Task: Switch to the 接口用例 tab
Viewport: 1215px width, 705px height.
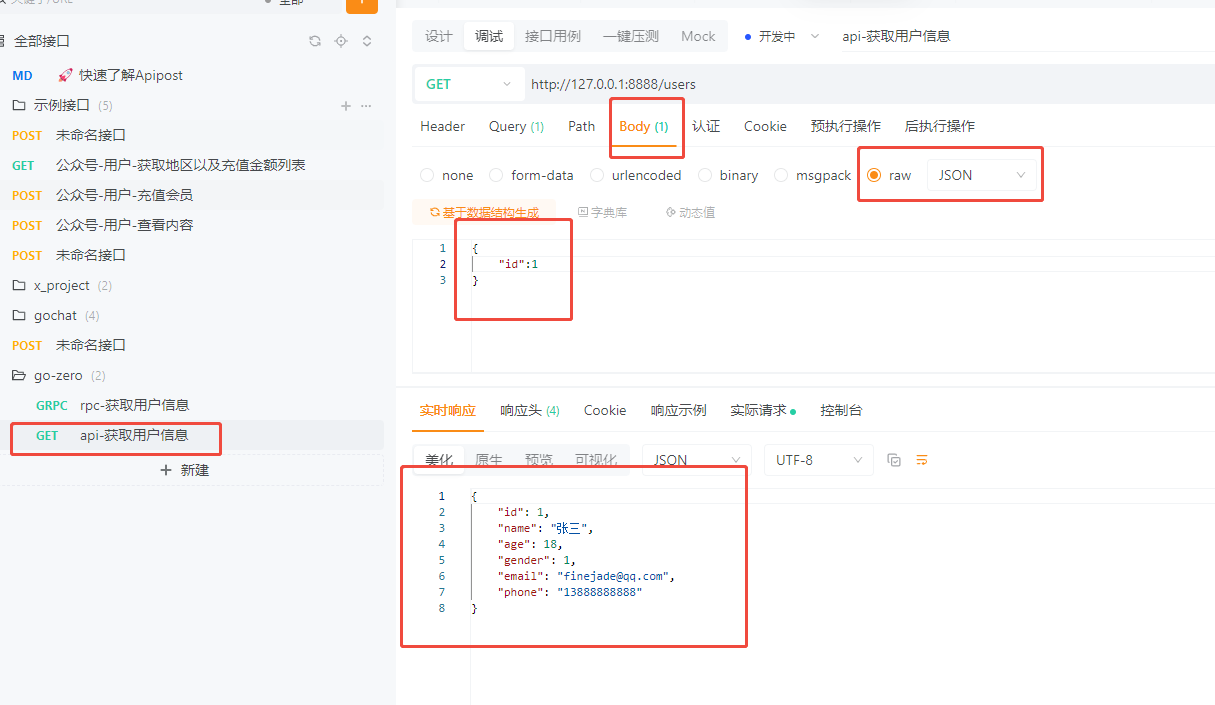Action: (553, 36)
